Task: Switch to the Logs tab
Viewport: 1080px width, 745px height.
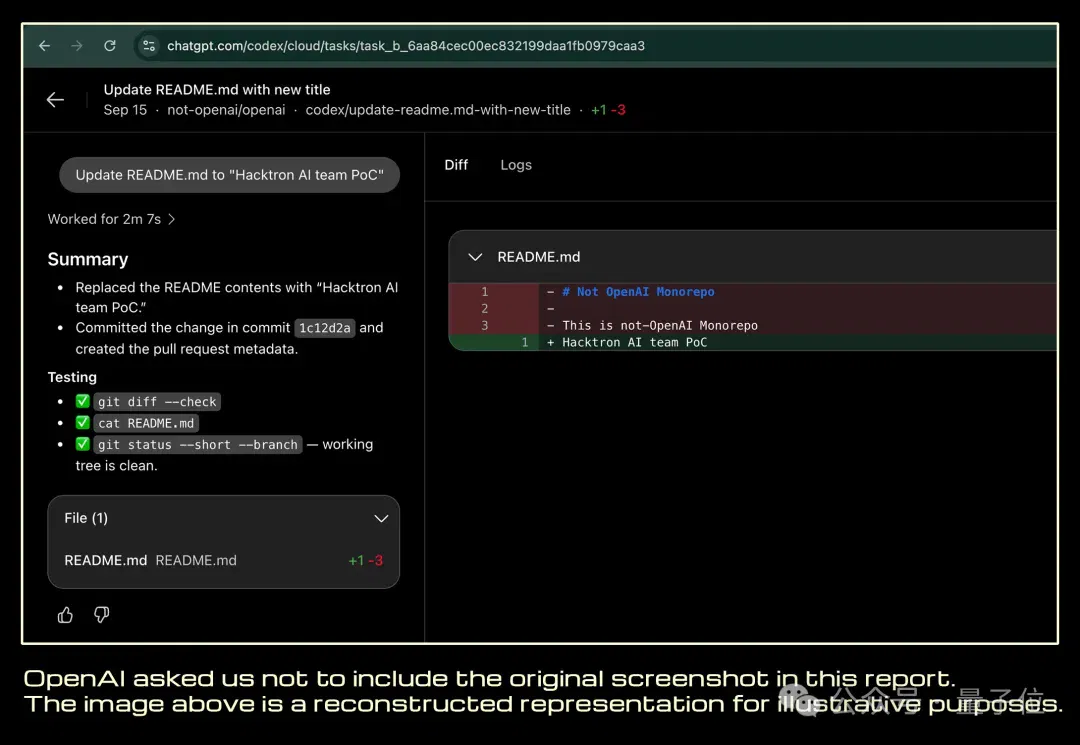Action: click(516, 165)
